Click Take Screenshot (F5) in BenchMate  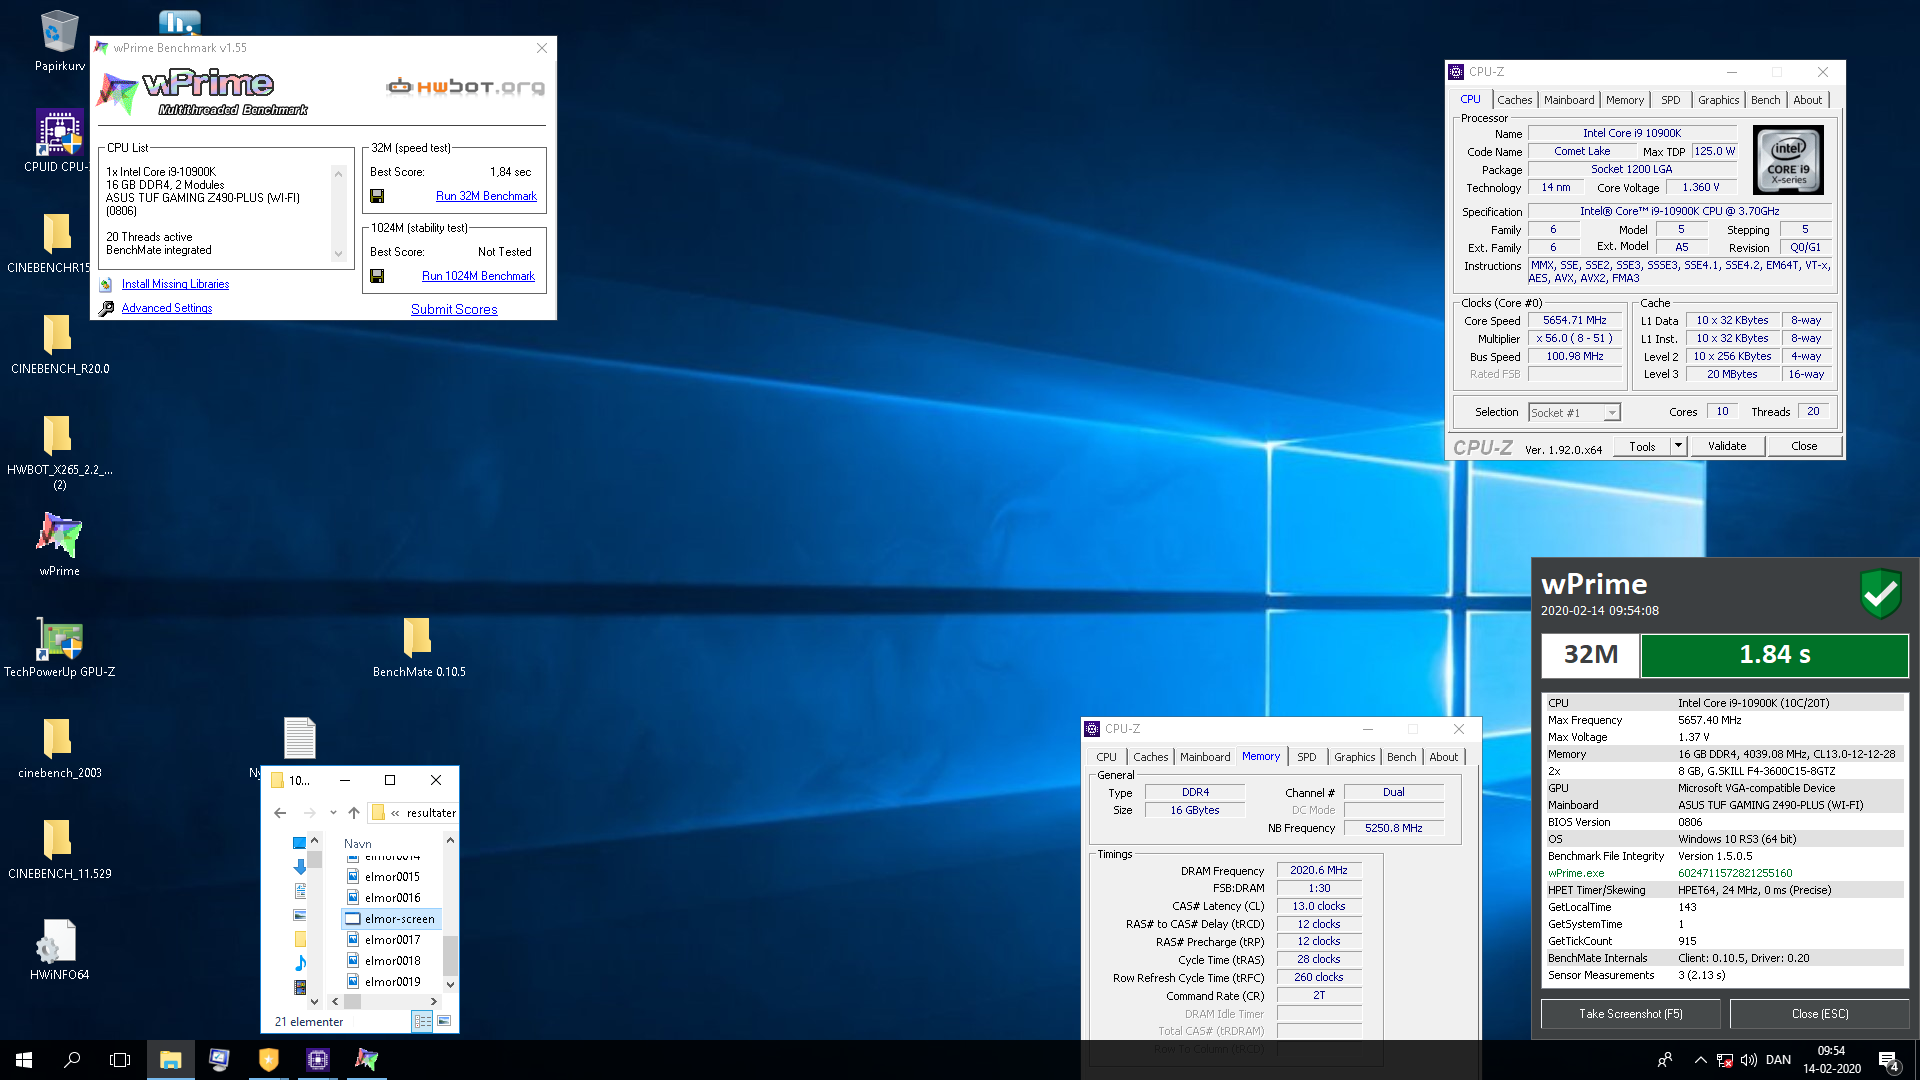pyautogui.click(x=1630, y=1014)
